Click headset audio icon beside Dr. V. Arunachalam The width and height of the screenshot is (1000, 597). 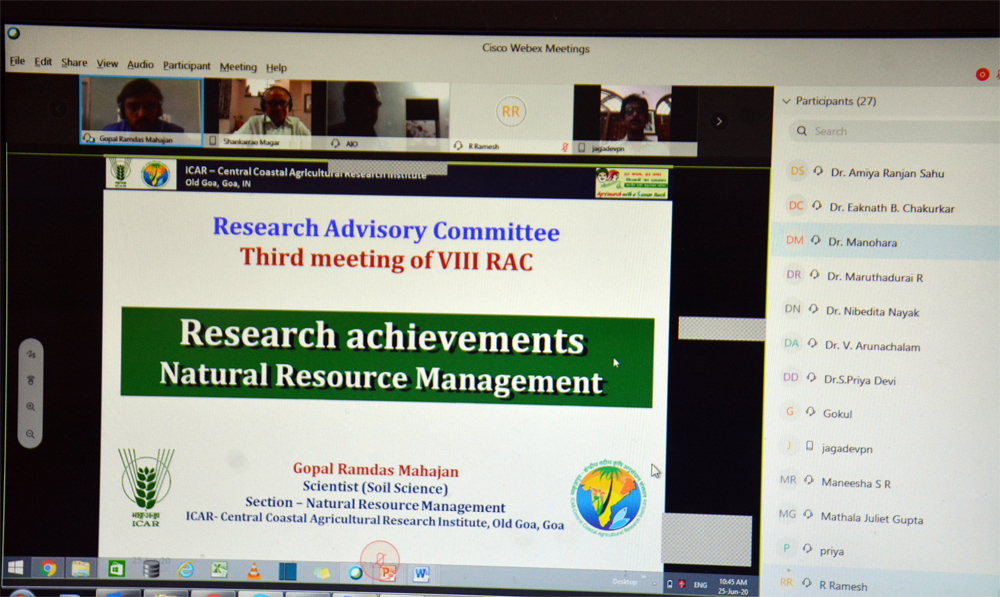click(x=812, y=343)
